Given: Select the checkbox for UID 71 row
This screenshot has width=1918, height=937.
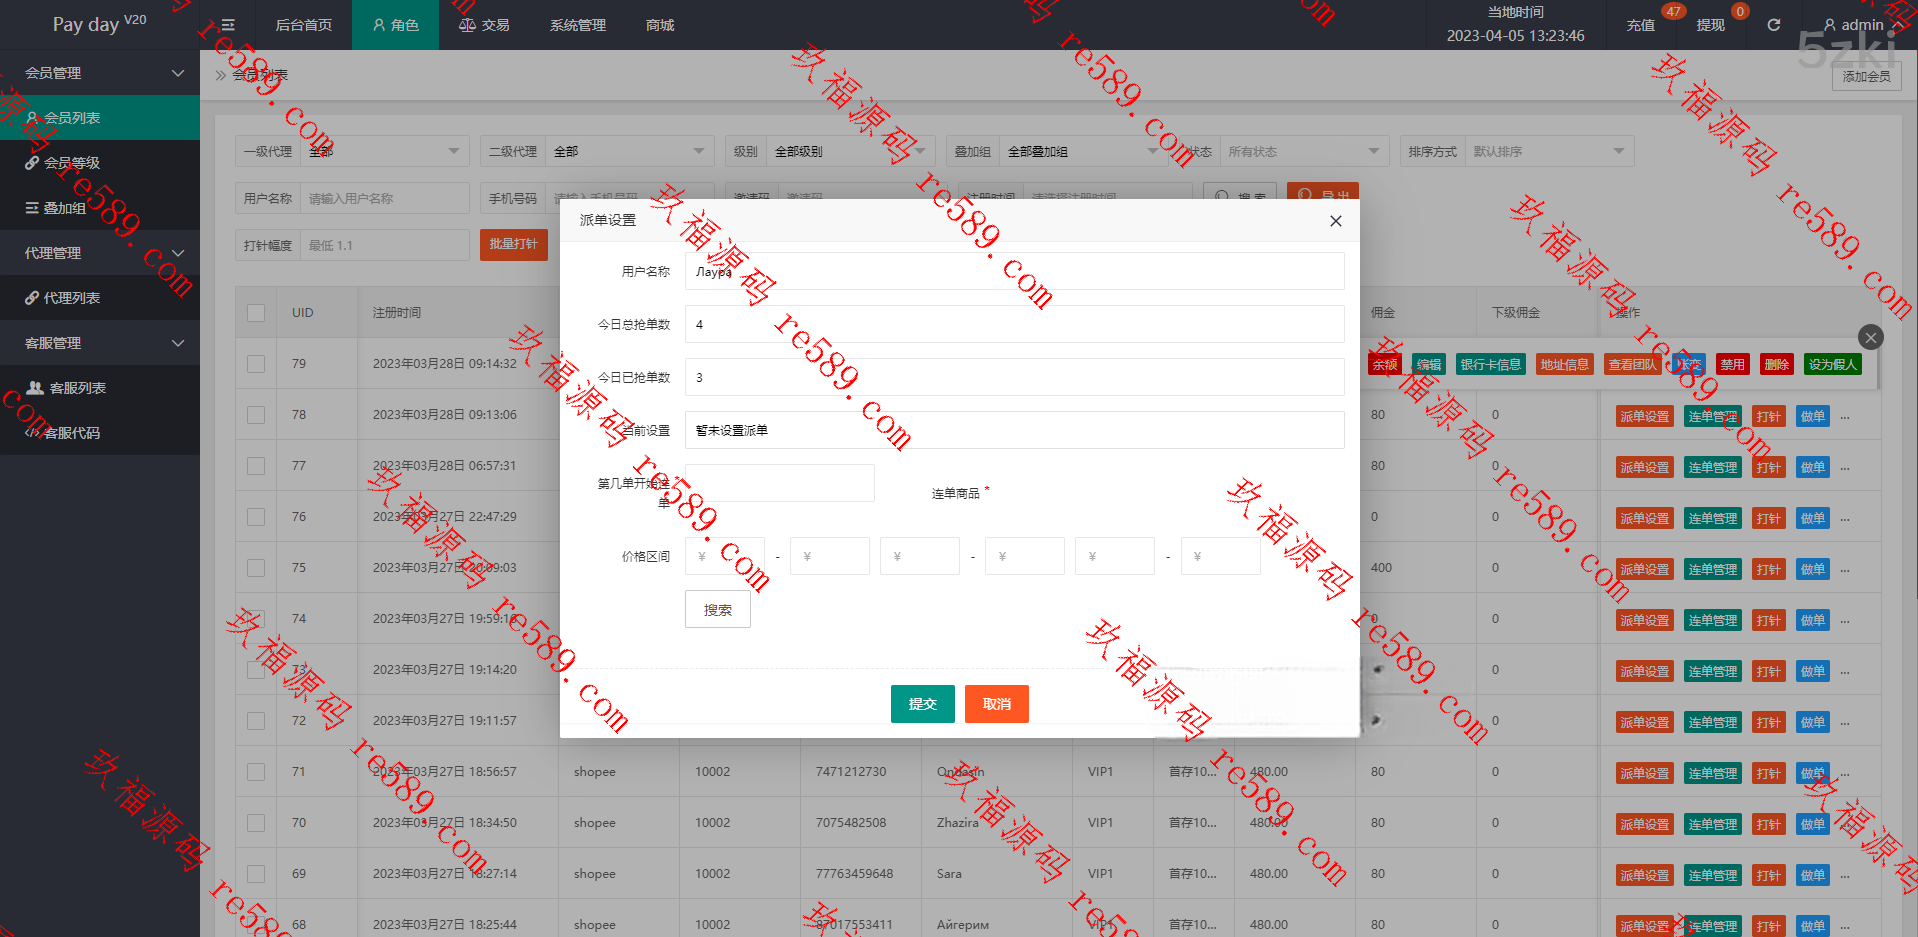Looking at the screenshot, I should (x=256, y=772).
